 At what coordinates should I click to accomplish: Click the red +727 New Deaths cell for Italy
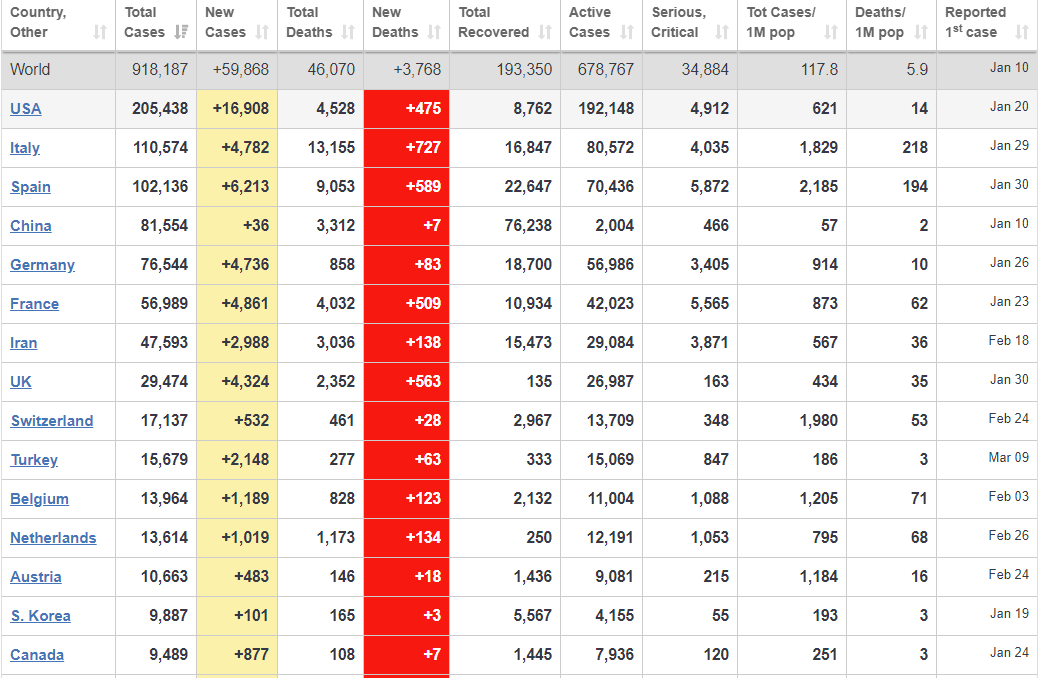pyautogui.click(x=406, y=148)
